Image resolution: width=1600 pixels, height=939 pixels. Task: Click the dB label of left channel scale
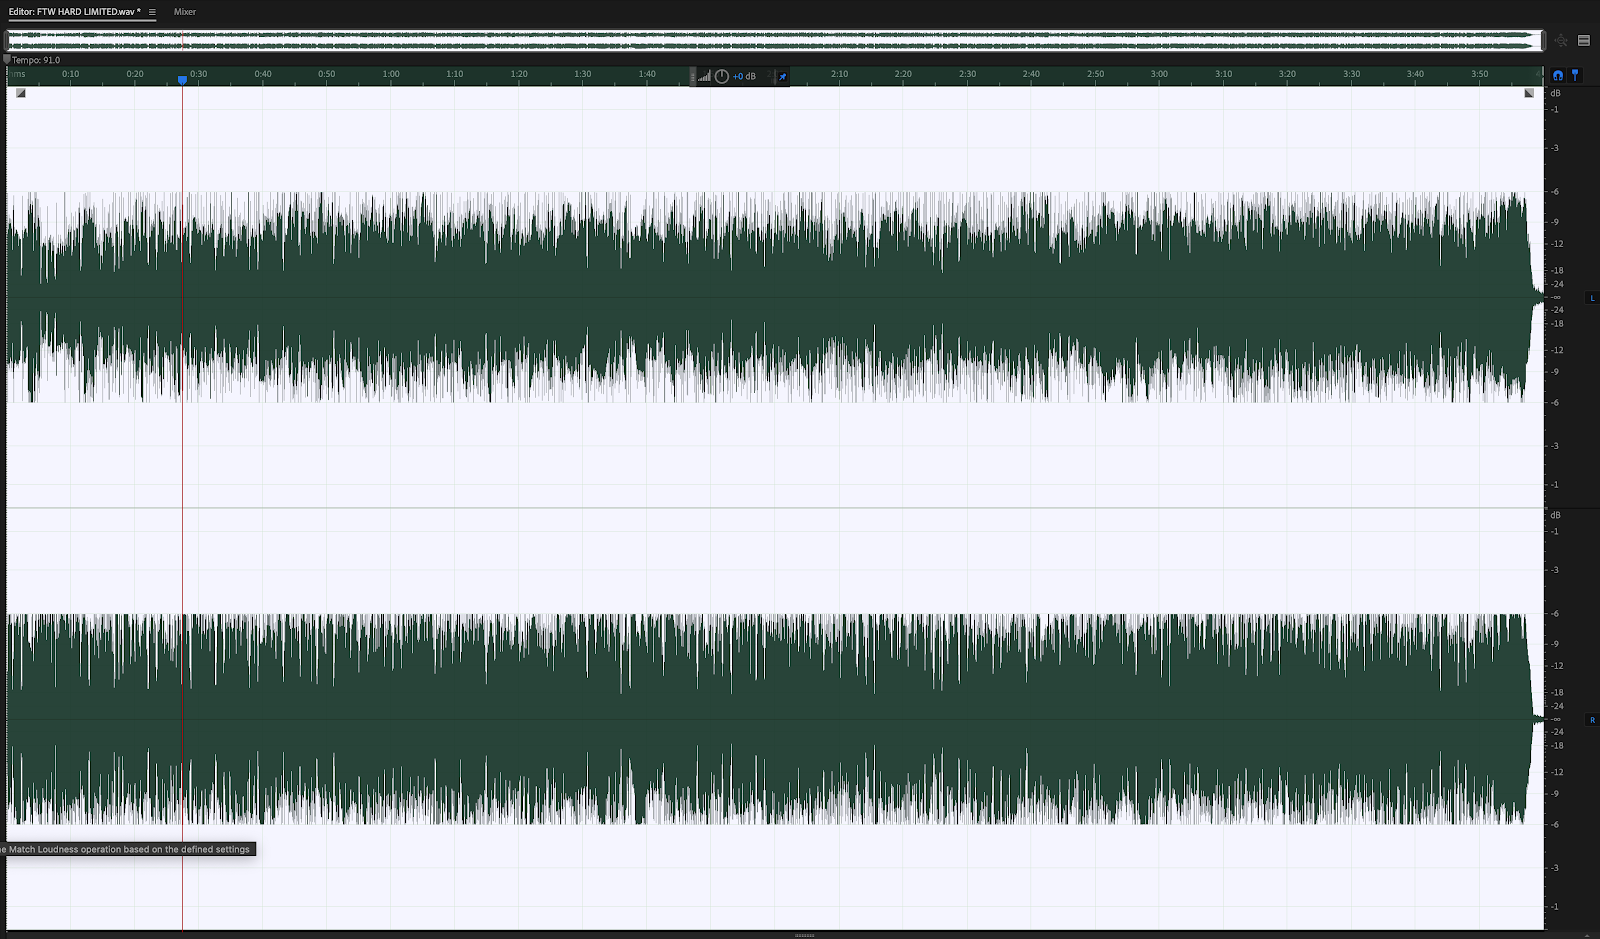coord(1555,93)
